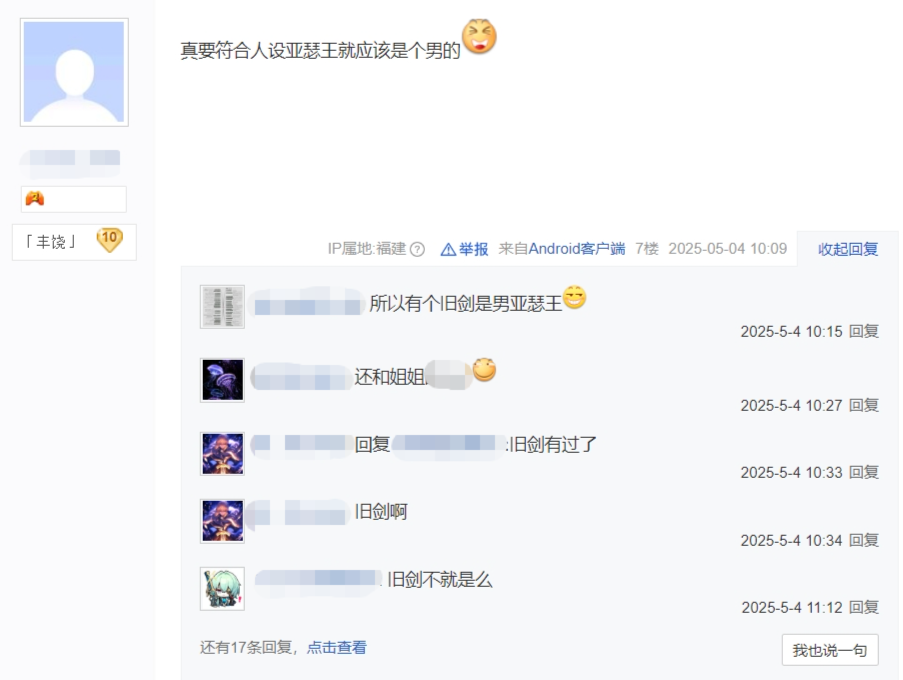Open the green-haired chibi avatar profile
Screen dimensions: 903x680
222,588
